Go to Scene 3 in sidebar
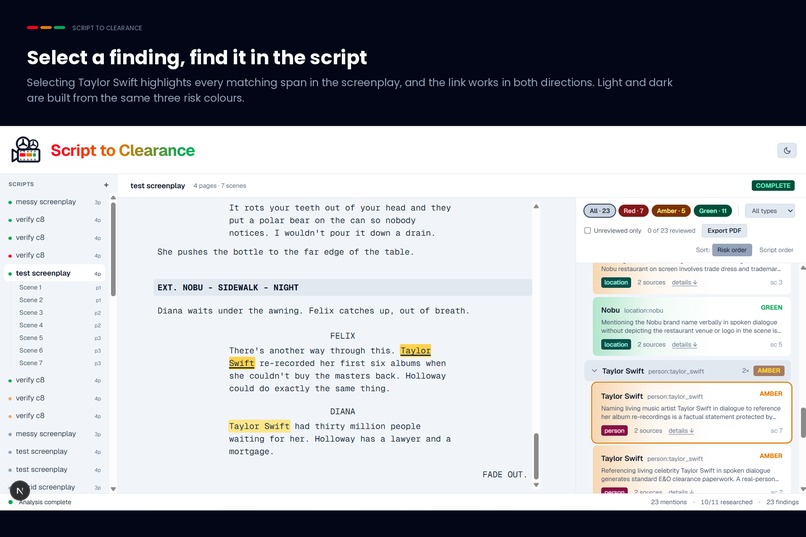 pyautogui.click(x=31, y=312)
